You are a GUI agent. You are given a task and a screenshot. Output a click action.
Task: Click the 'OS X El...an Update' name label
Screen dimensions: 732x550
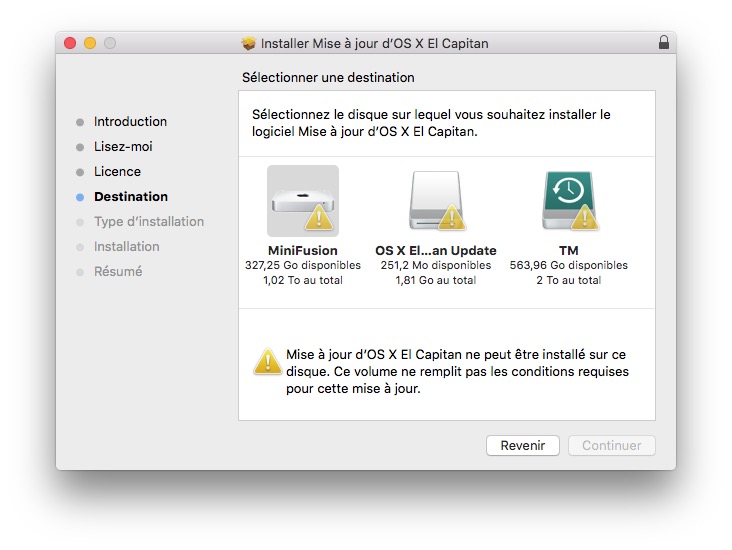coord(436,251)
